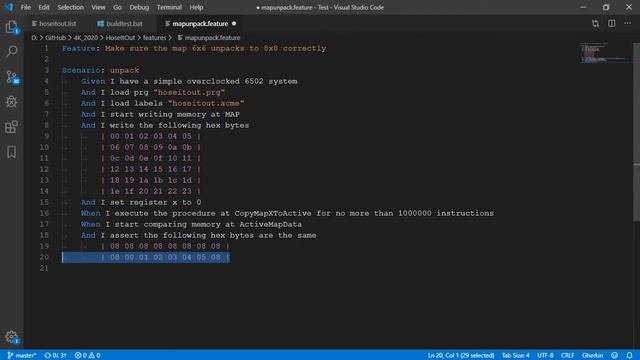Synchronize changes in status bar
640x360 pixels.
(x=55, y=356)
